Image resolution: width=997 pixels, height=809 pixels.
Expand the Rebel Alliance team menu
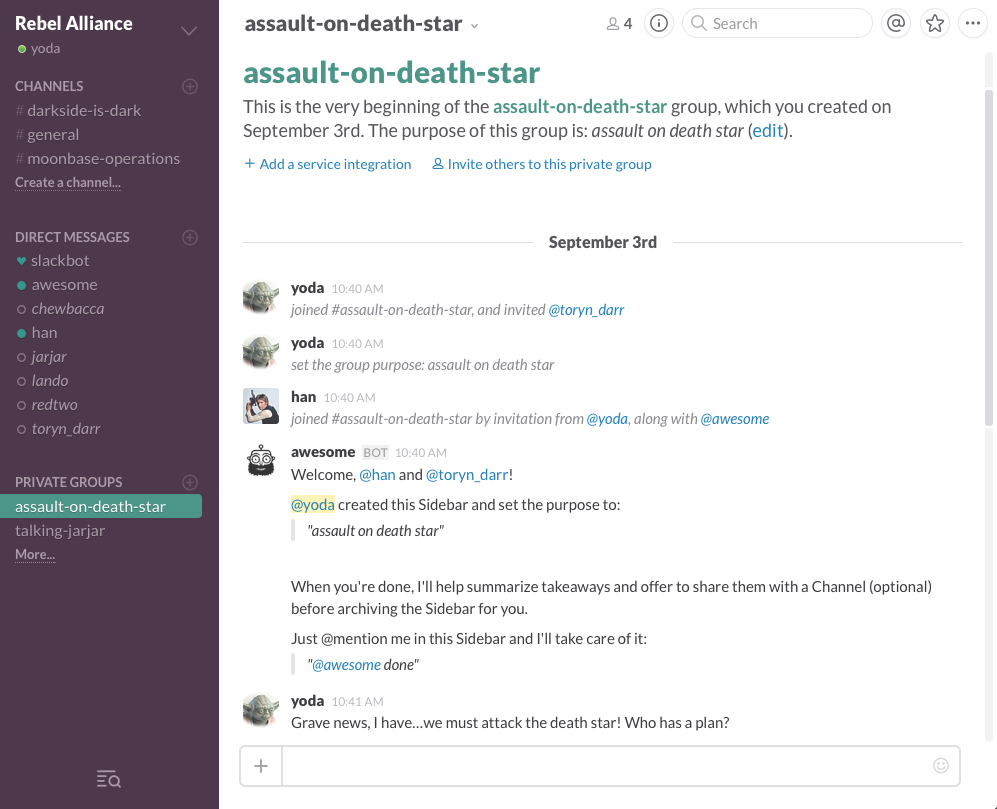pos(188,30)
